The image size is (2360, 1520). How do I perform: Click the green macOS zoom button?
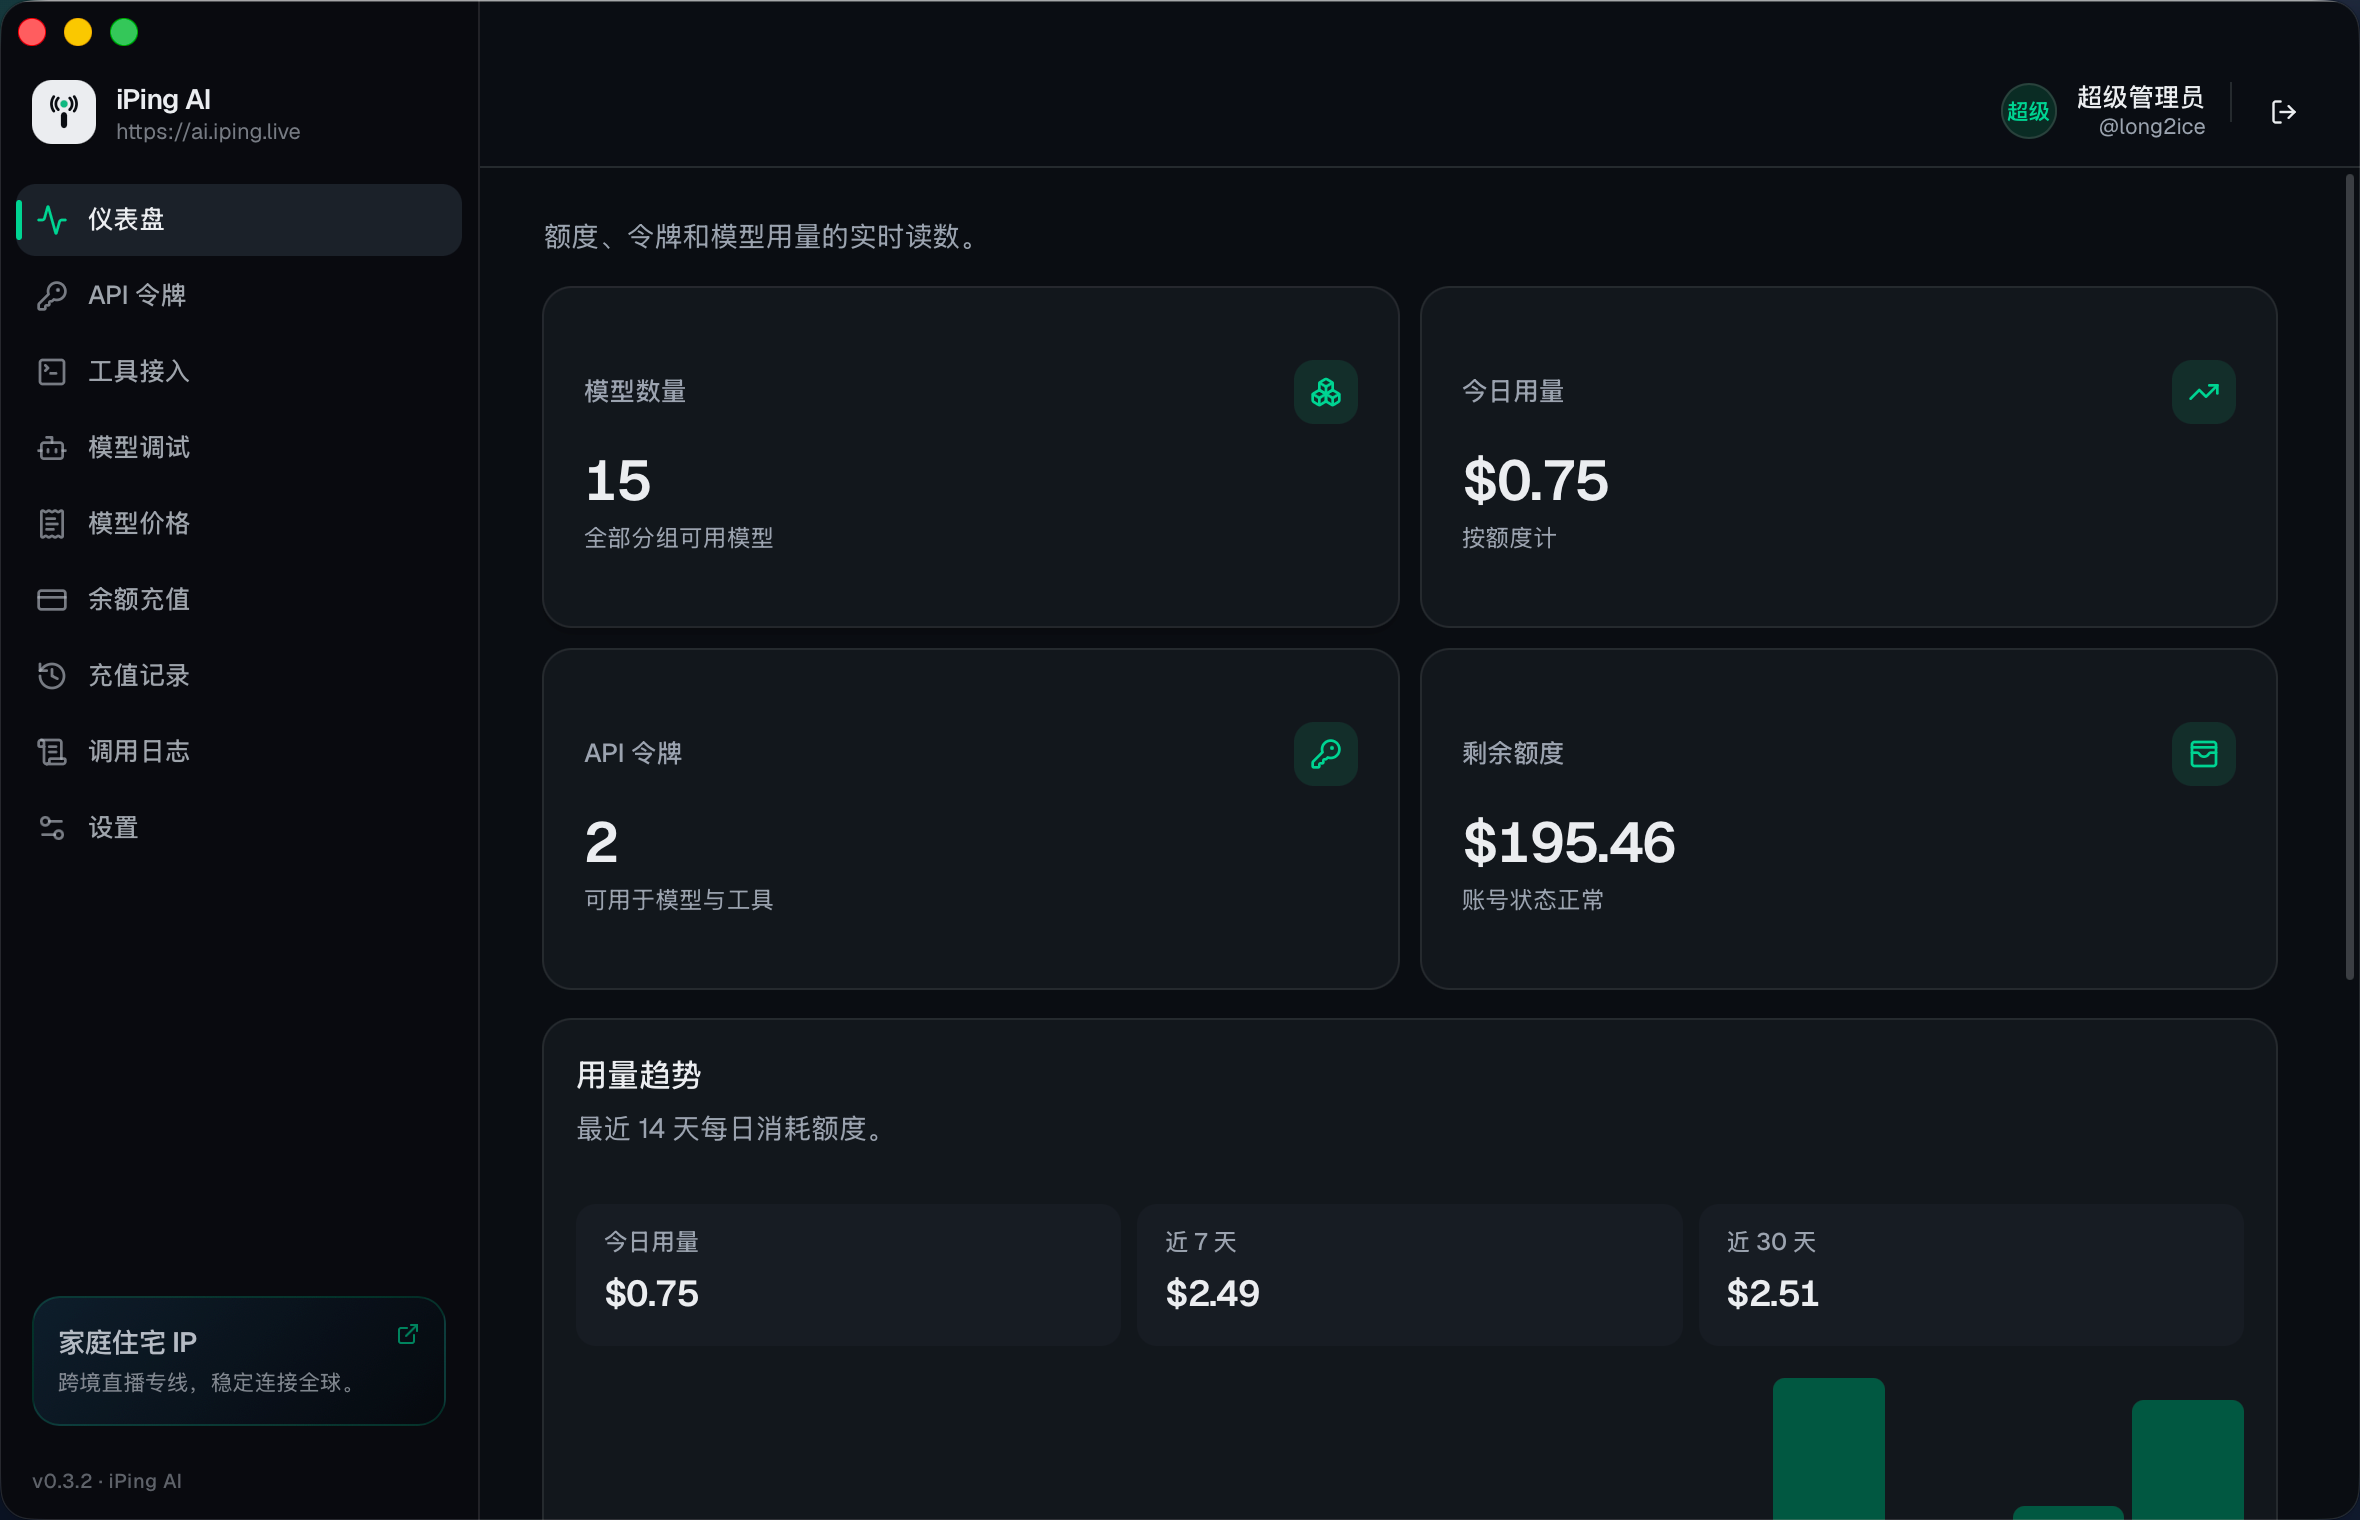(x=124, y=32)
